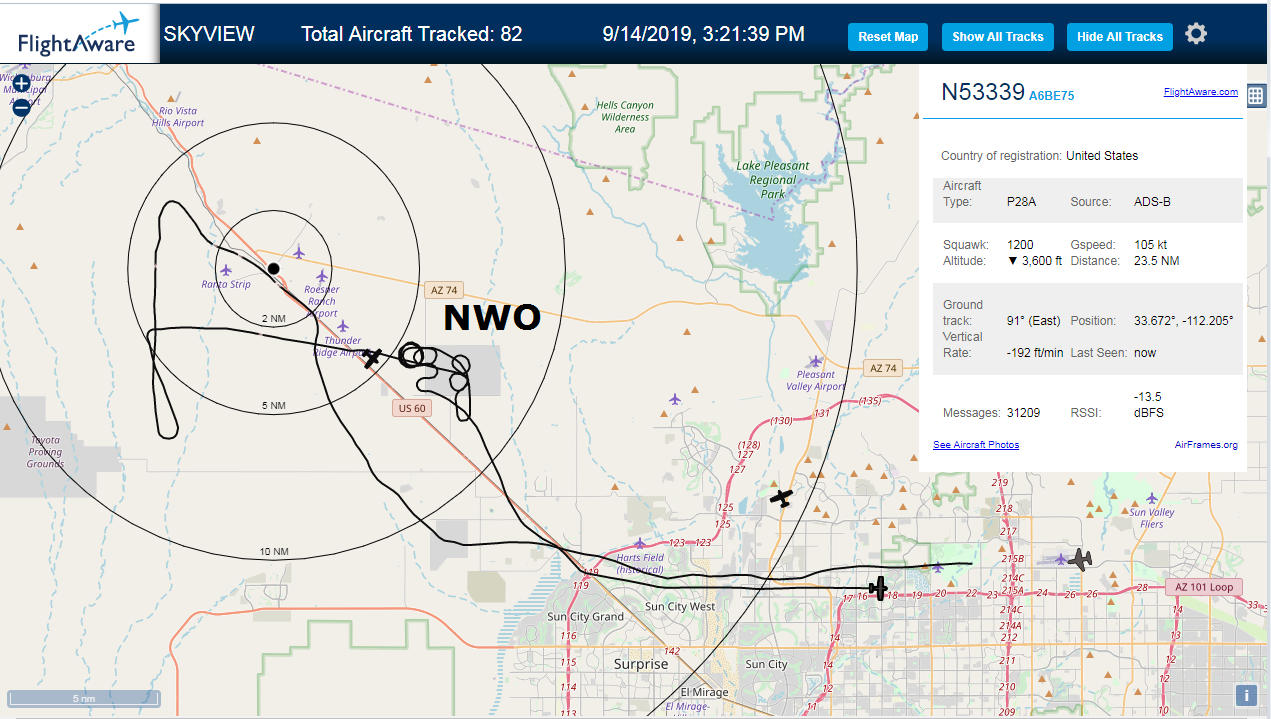Zoom out the map with minus button
This screenshot has width=1271, height=719.
pos(21,107)
